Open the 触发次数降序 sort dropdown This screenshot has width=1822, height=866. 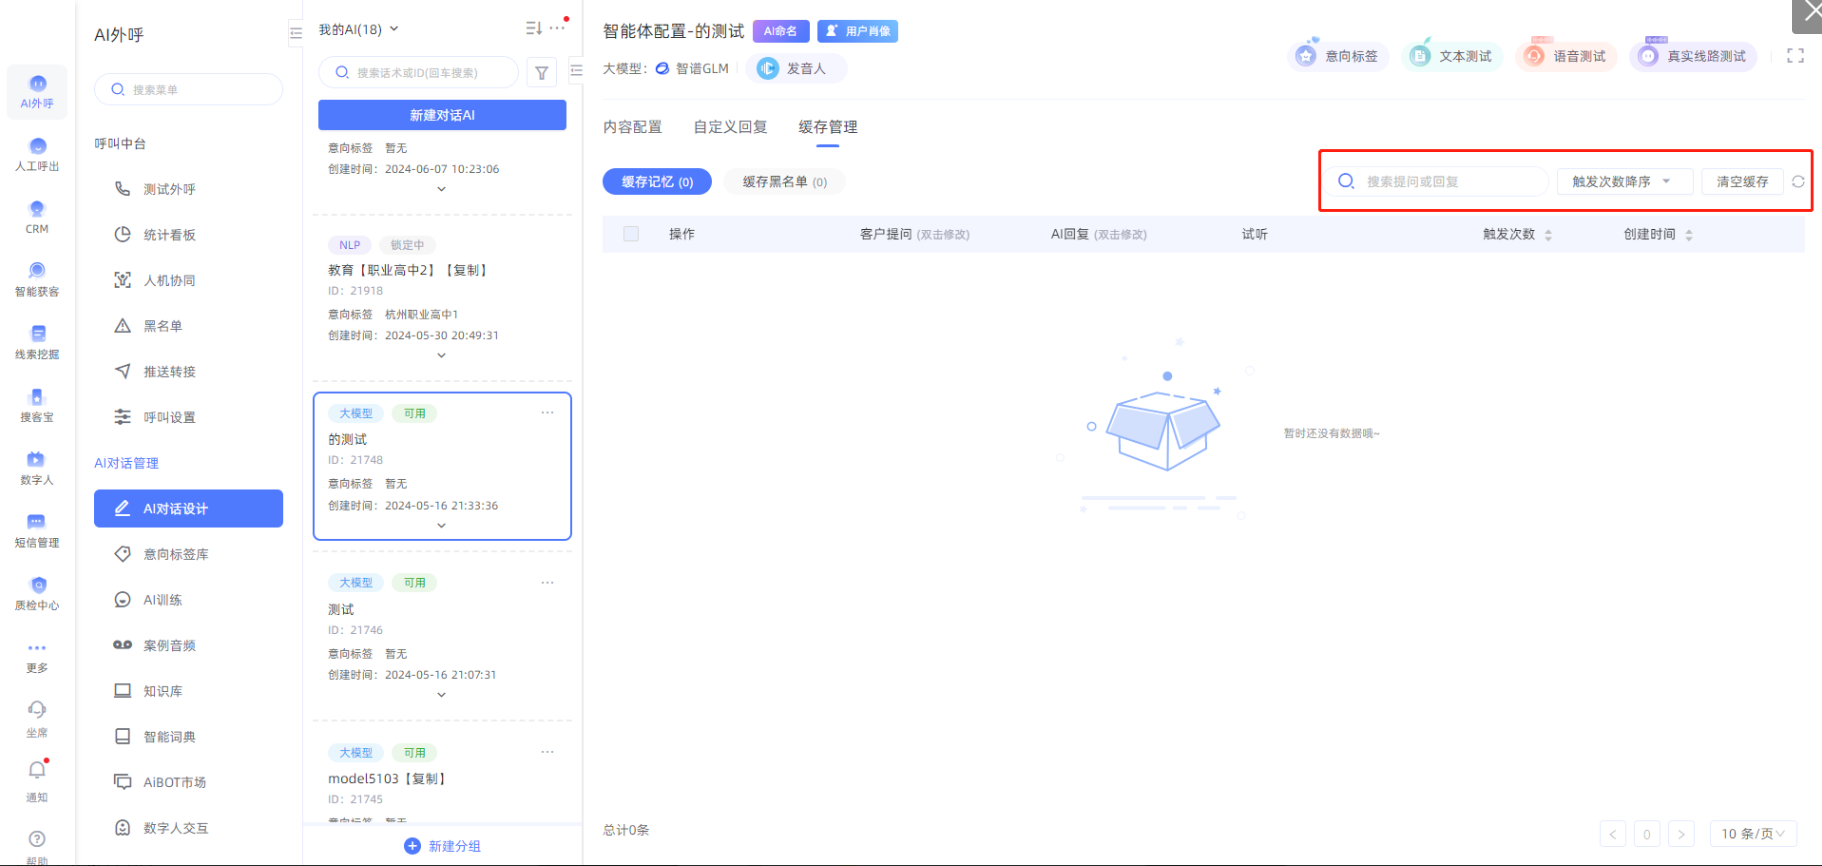point(1623,182)
